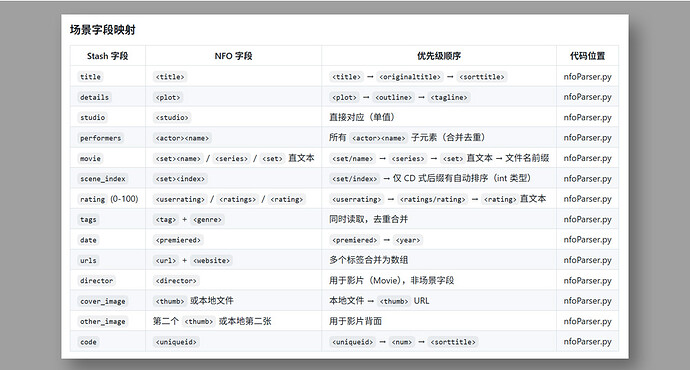Select <tagline> tag in the details row
Image resolution: width=690 pixels, height=370 pixels.
449,97
